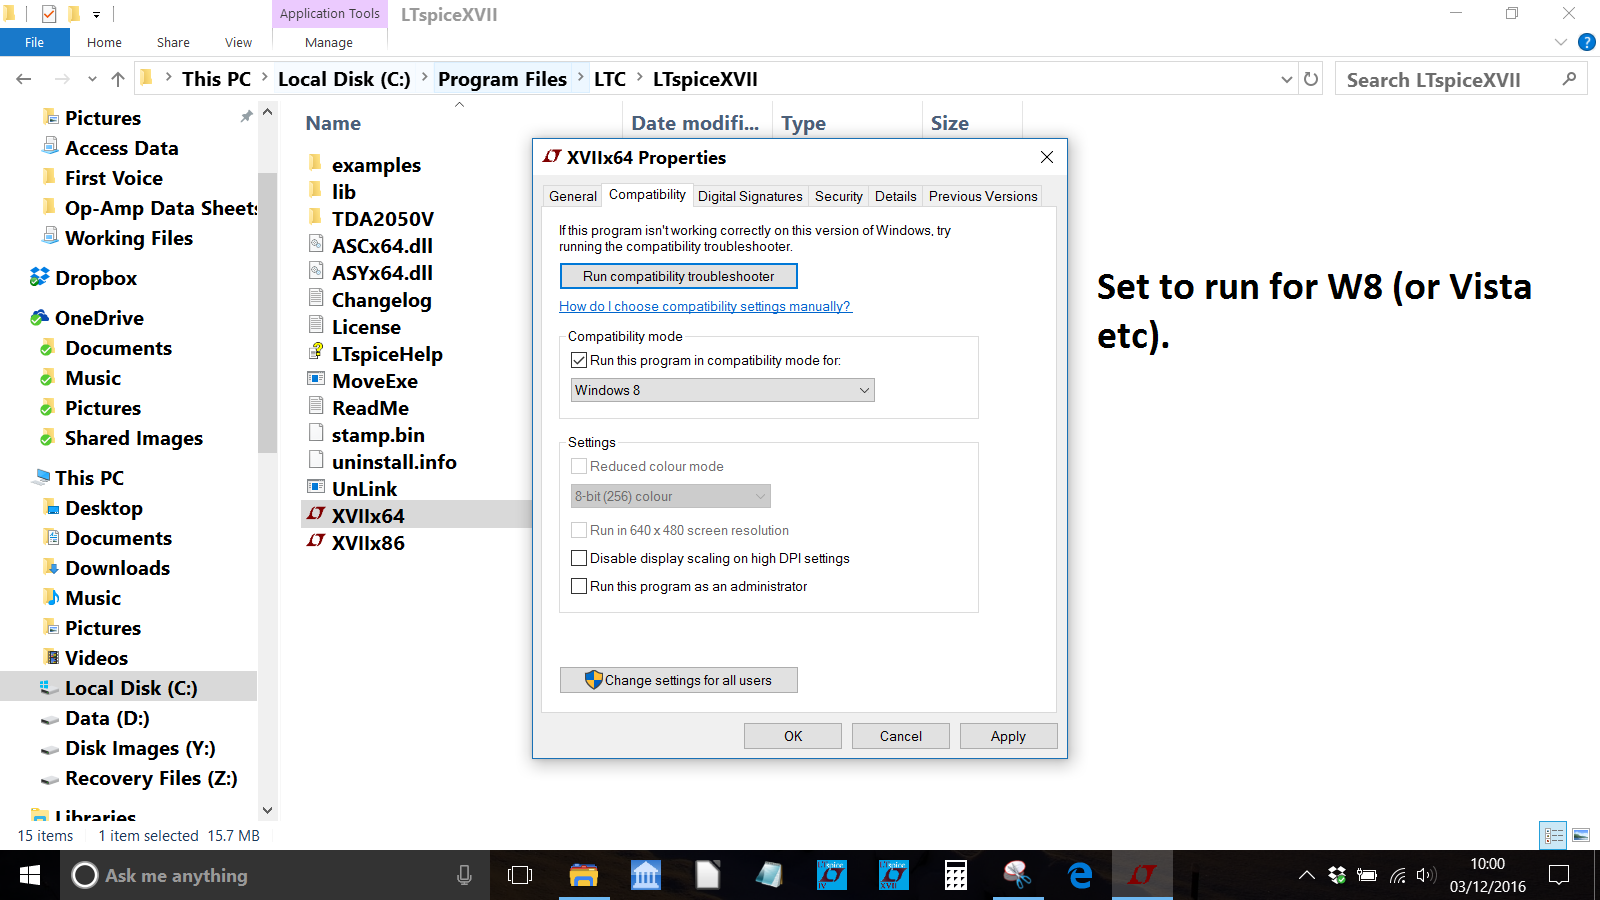Switch to details view layout
This screenshot has width=1600, height=900.
(x=1554, y=835)
